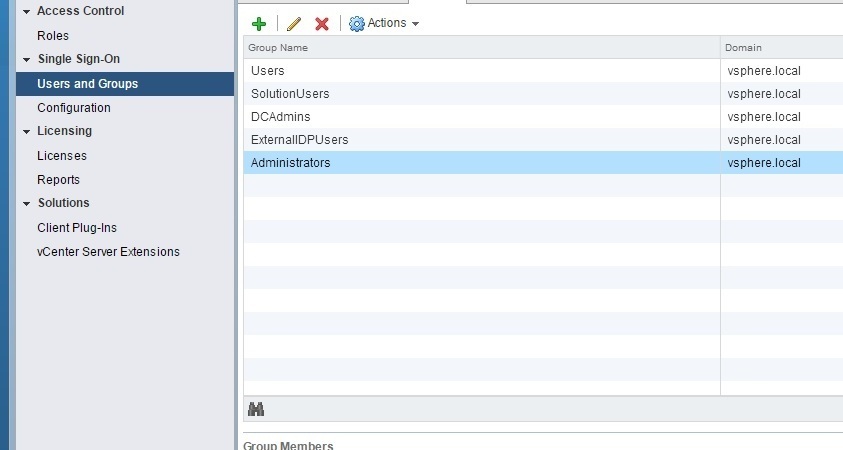Select the DCAdmins group row

[x=543, y=117]
